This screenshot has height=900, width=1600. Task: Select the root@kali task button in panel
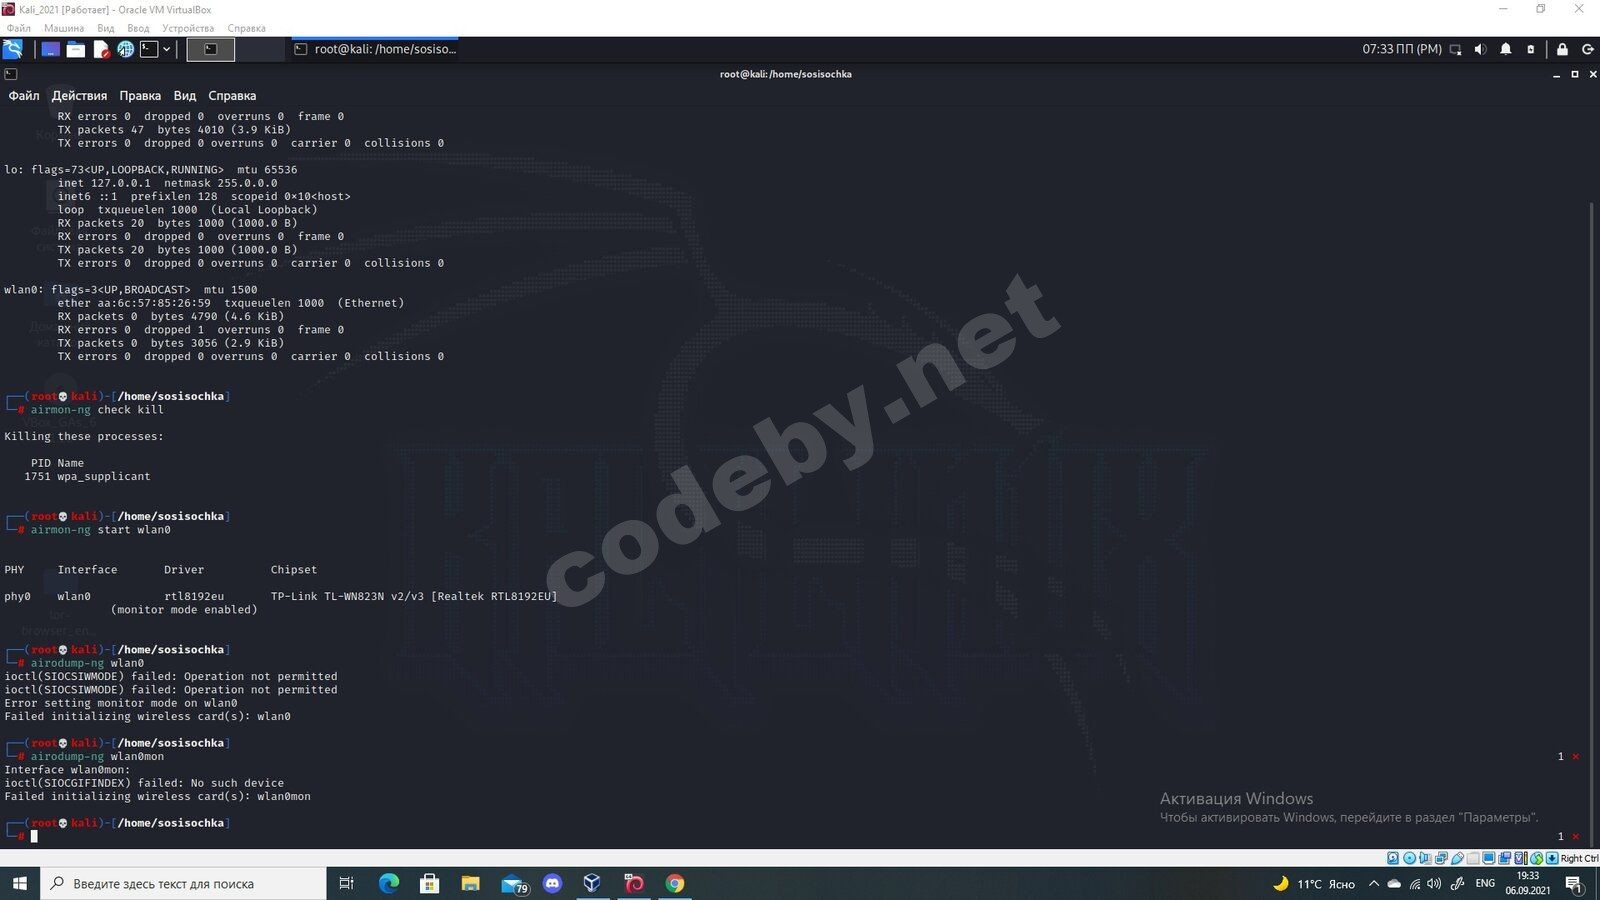point(375,49)
